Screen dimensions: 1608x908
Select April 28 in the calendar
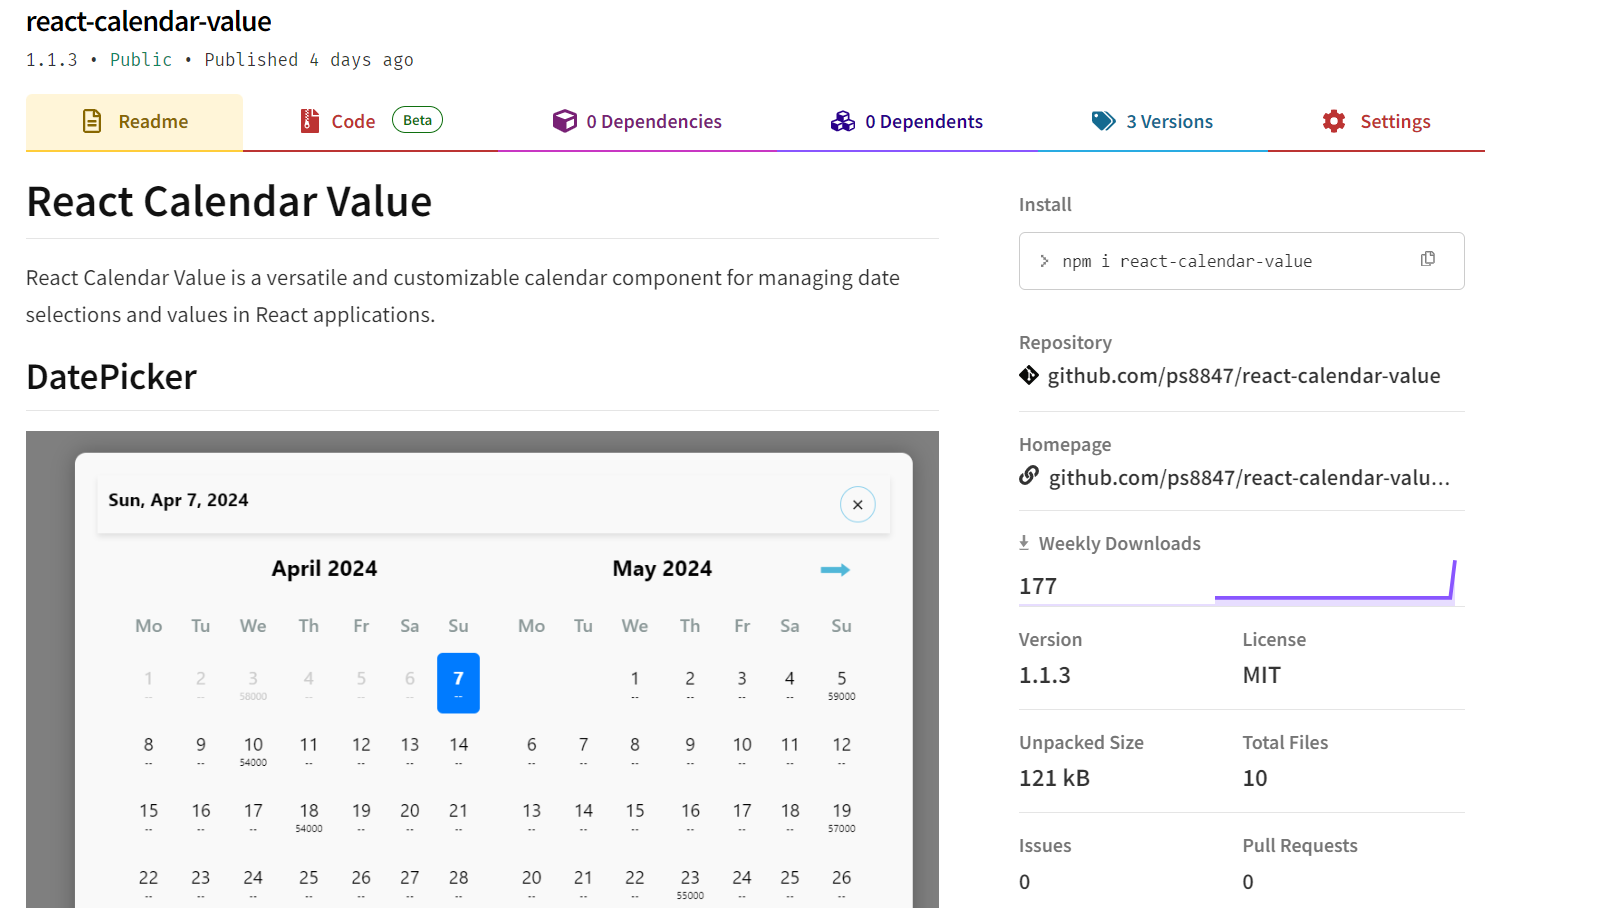458,882
